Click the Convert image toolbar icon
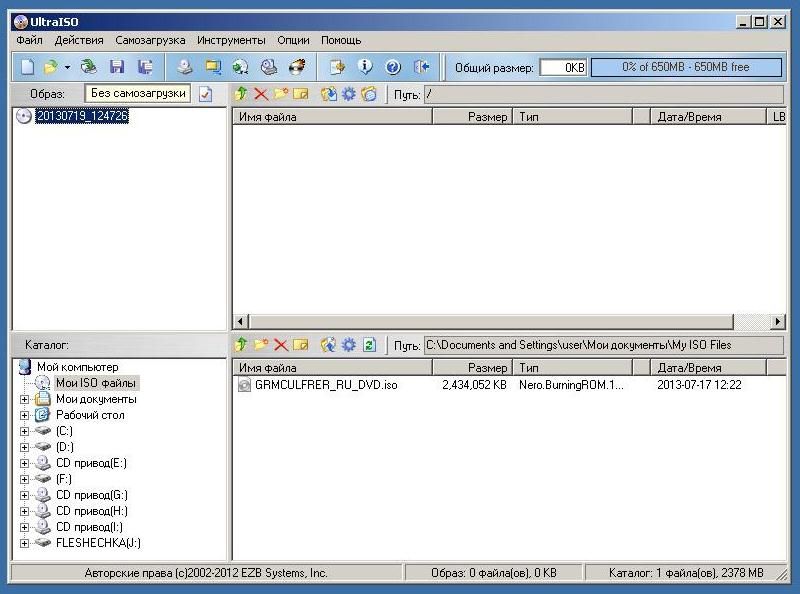This screenshot has width=800, height=594. (x=240, y=67)
